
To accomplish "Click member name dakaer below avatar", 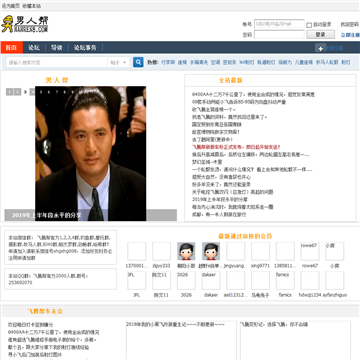I will tap(211, 295).
